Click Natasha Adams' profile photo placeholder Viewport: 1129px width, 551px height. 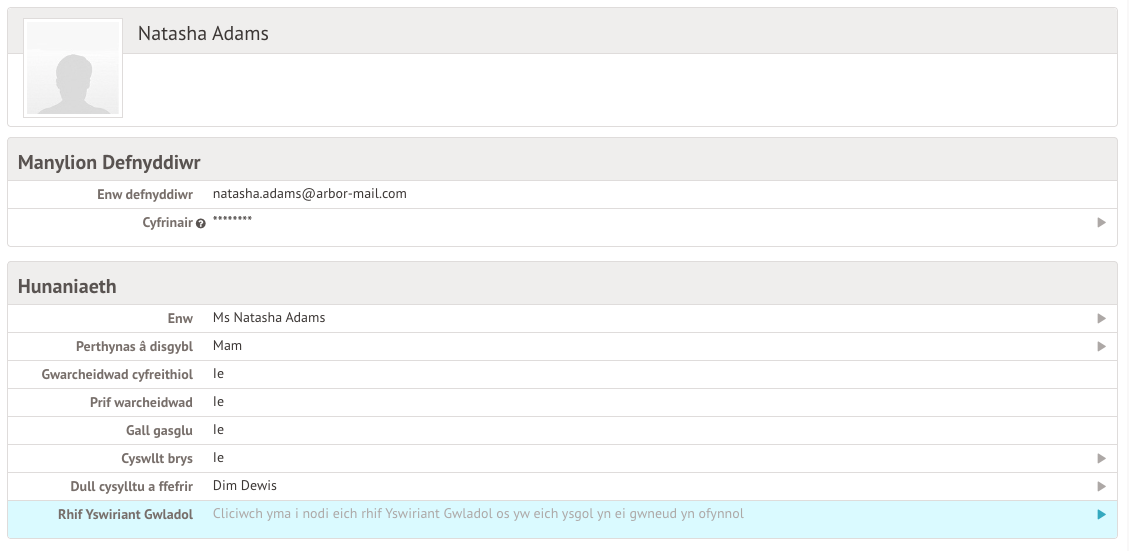72,68
